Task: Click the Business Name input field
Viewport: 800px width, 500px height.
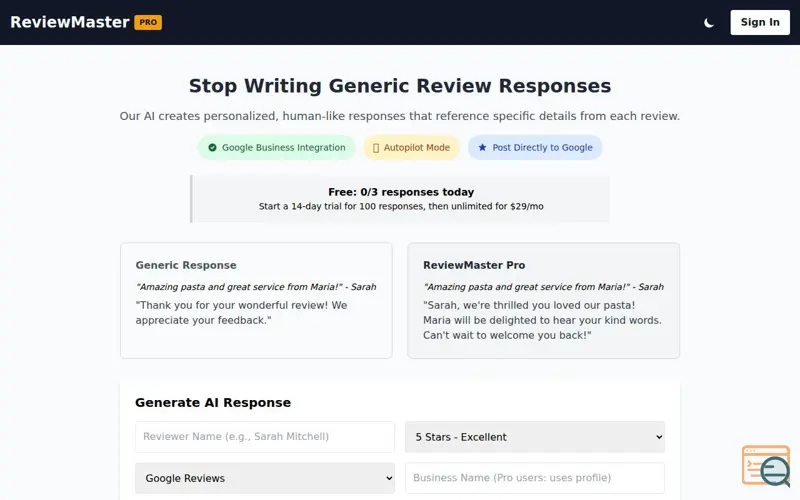Action: point(535,478)
